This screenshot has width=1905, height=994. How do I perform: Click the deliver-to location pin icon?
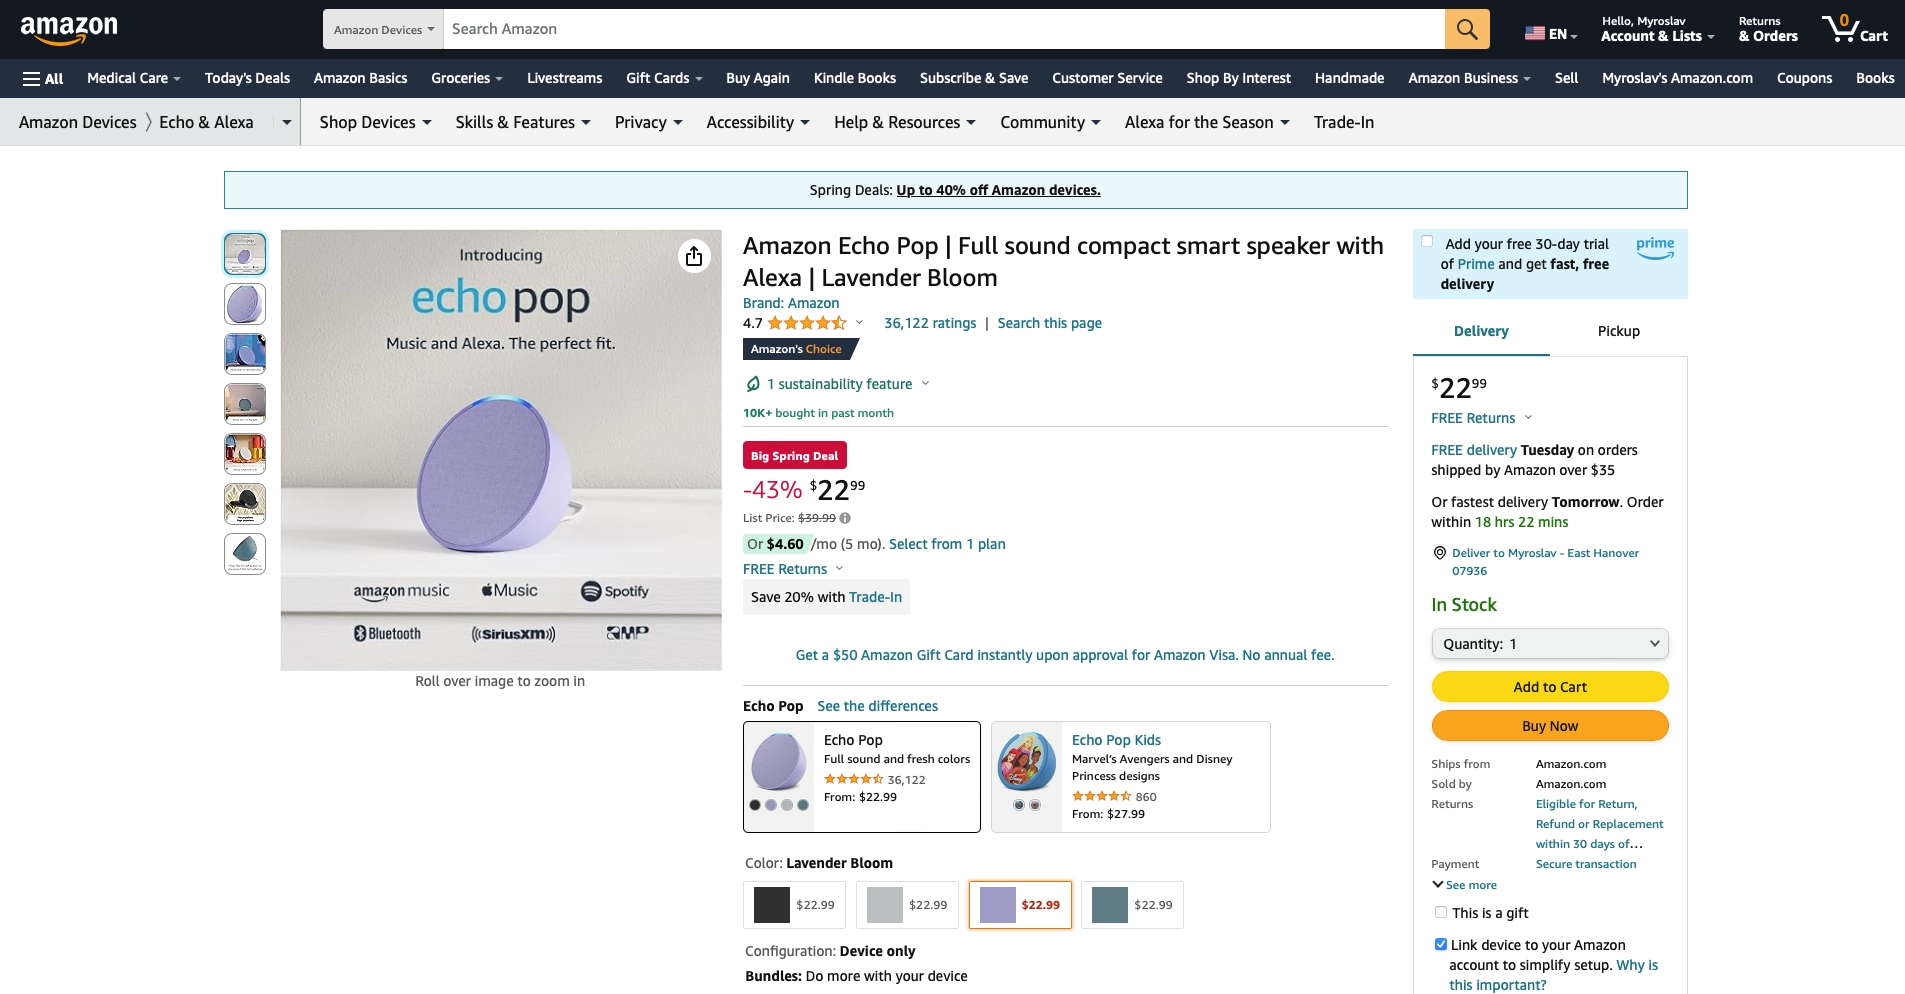[x=1440, y=553]
